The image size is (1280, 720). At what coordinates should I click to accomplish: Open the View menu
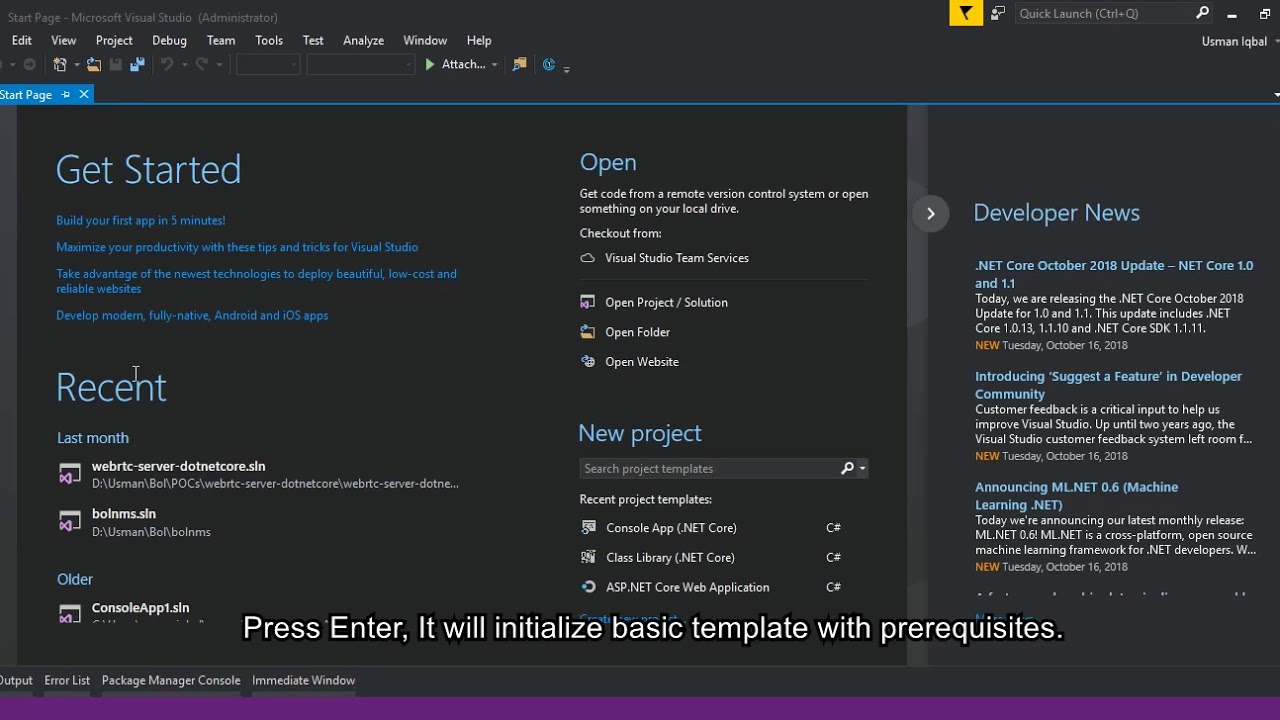[64, 40]
